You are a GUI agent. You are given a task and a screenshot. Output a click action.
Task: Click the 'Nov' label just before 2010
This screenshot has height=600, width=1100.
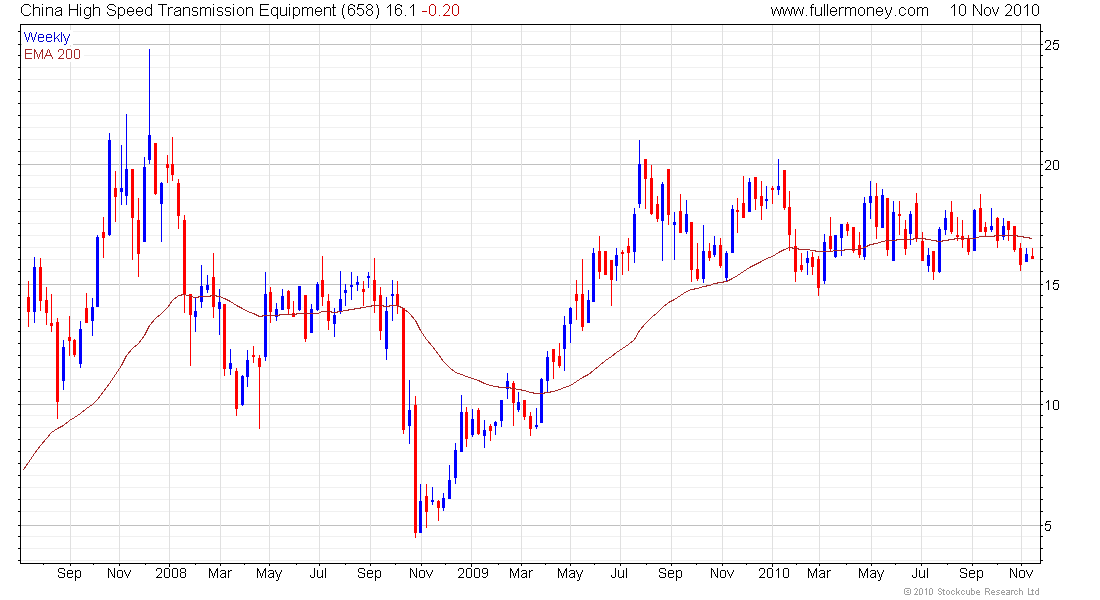tap(722, 573)
